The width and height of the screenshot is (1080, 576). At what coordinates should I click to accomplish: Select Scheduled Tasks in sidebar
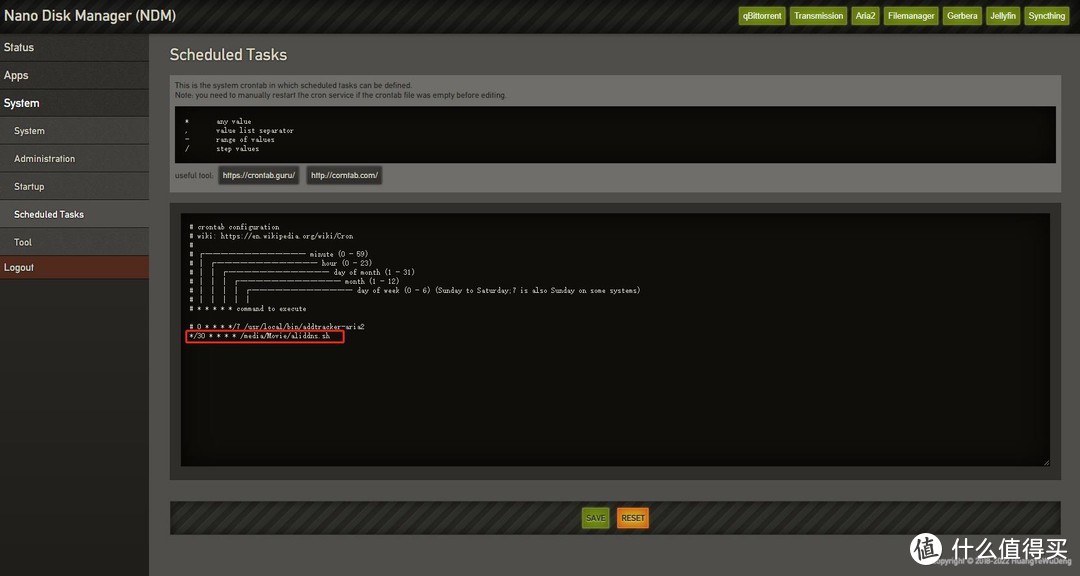74,214
